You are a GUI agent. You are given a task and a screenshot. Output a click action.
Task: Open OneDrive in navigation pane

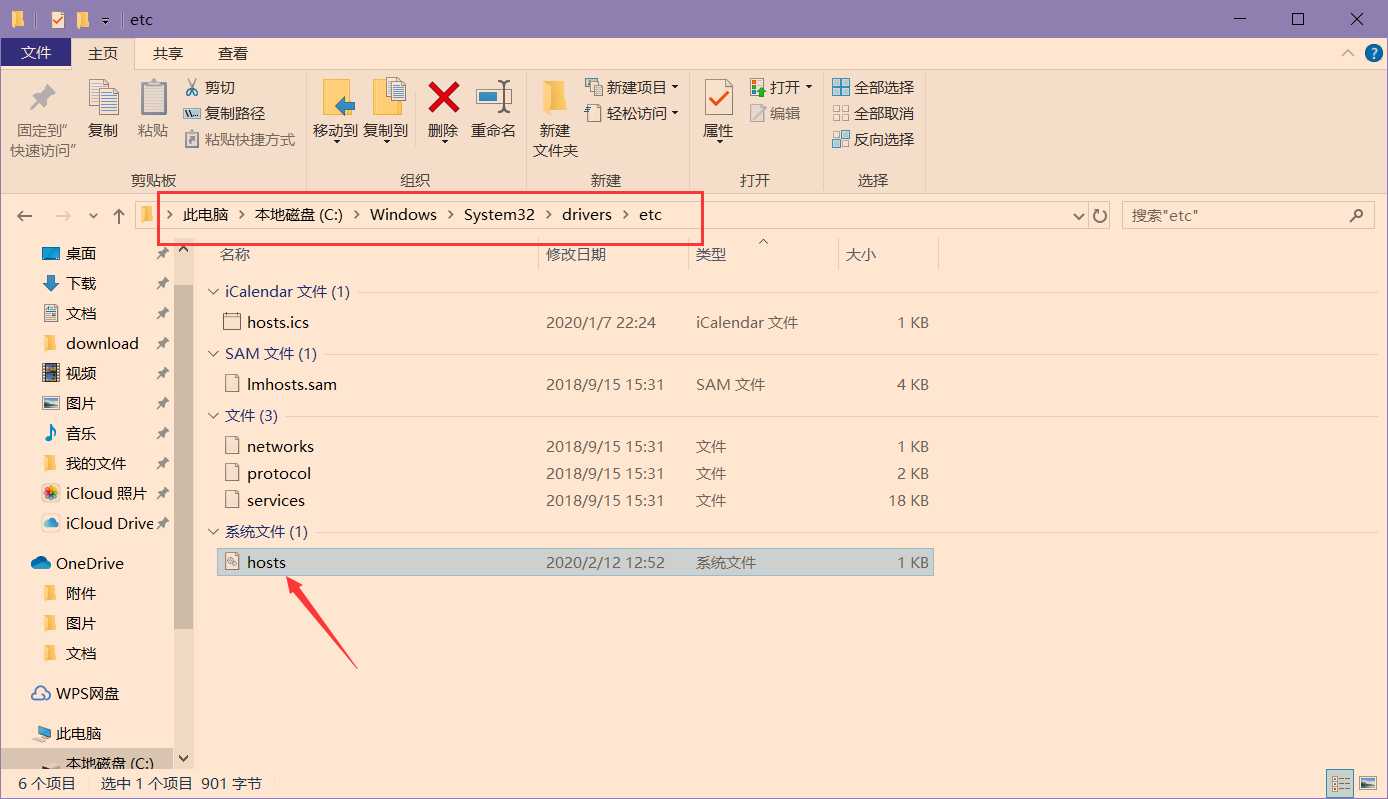89,563
